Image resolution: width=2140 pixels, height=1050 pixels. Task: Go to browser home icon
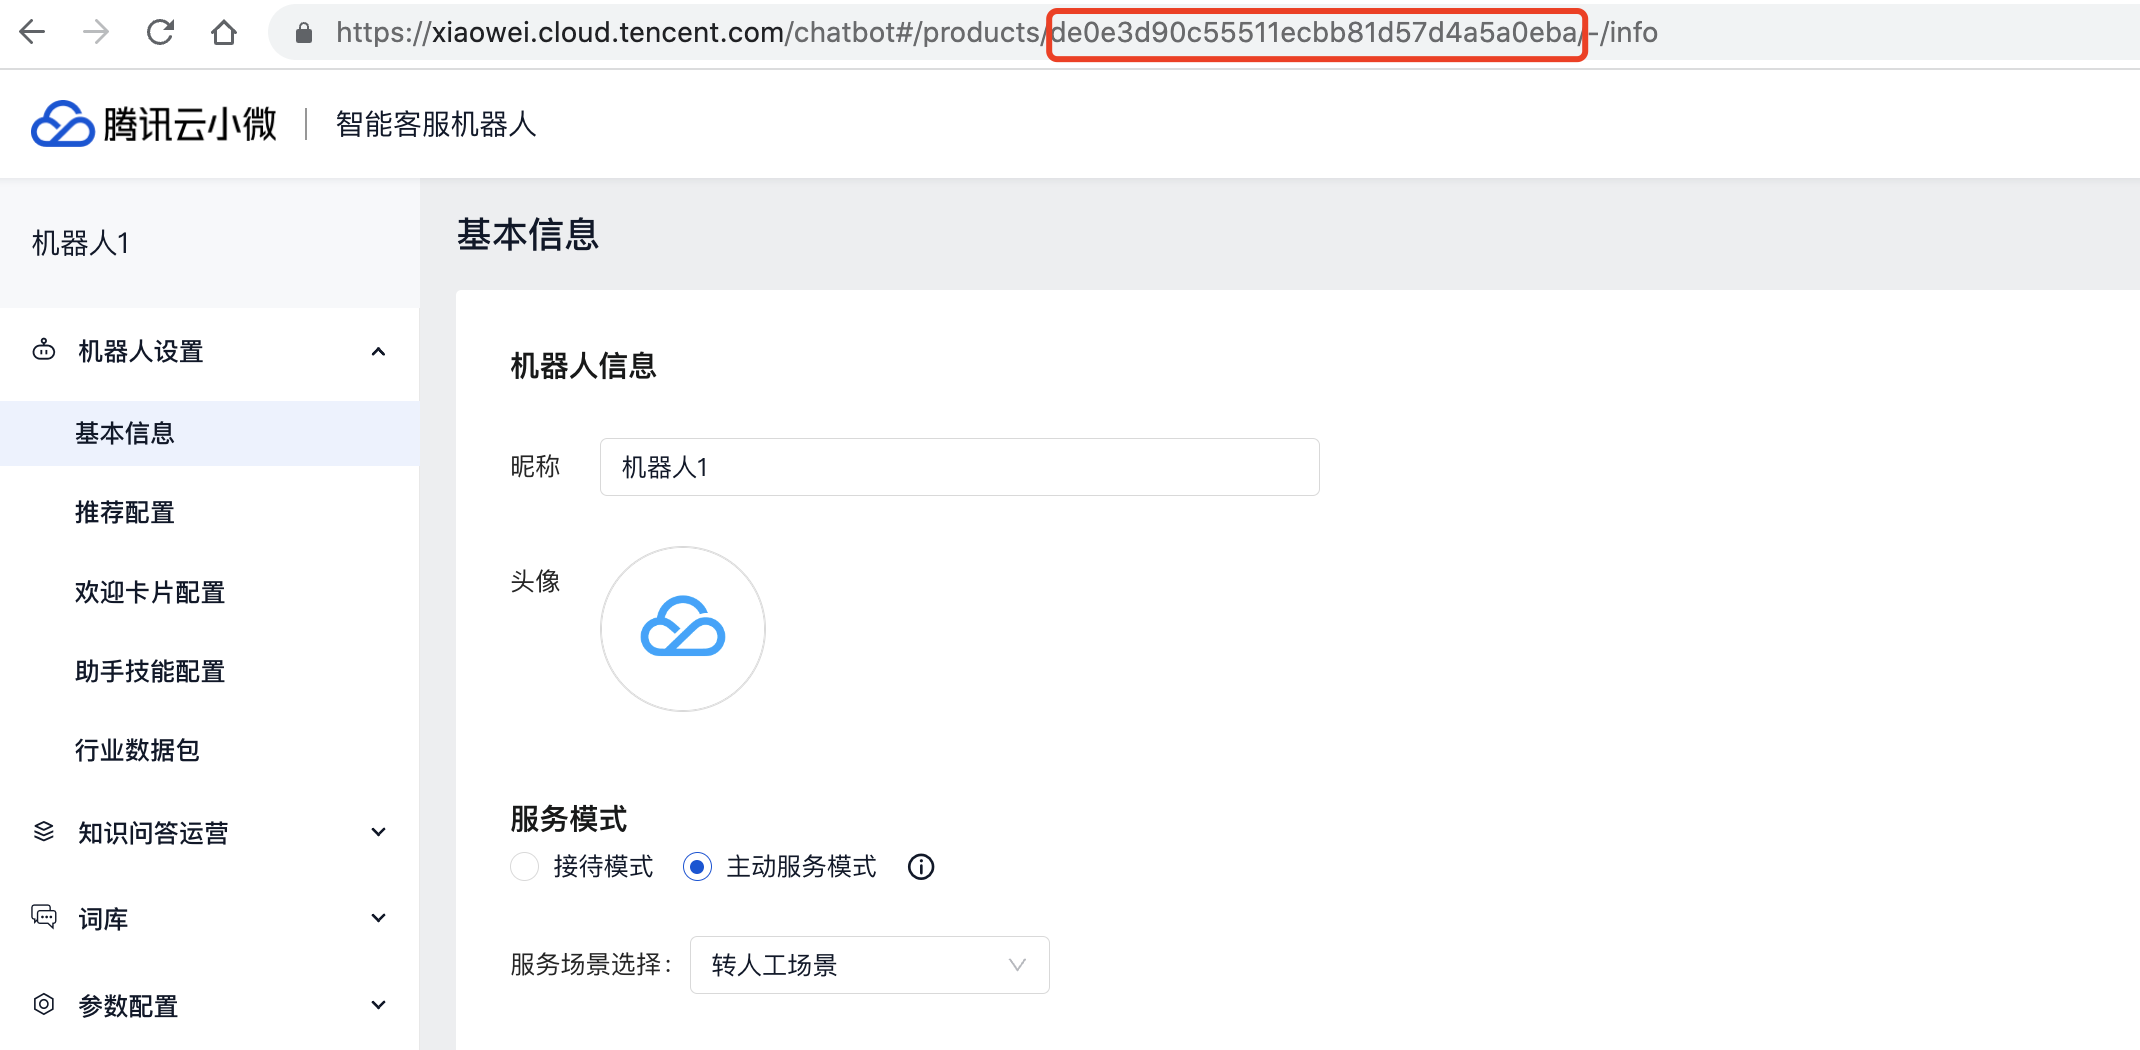(224, 32)
